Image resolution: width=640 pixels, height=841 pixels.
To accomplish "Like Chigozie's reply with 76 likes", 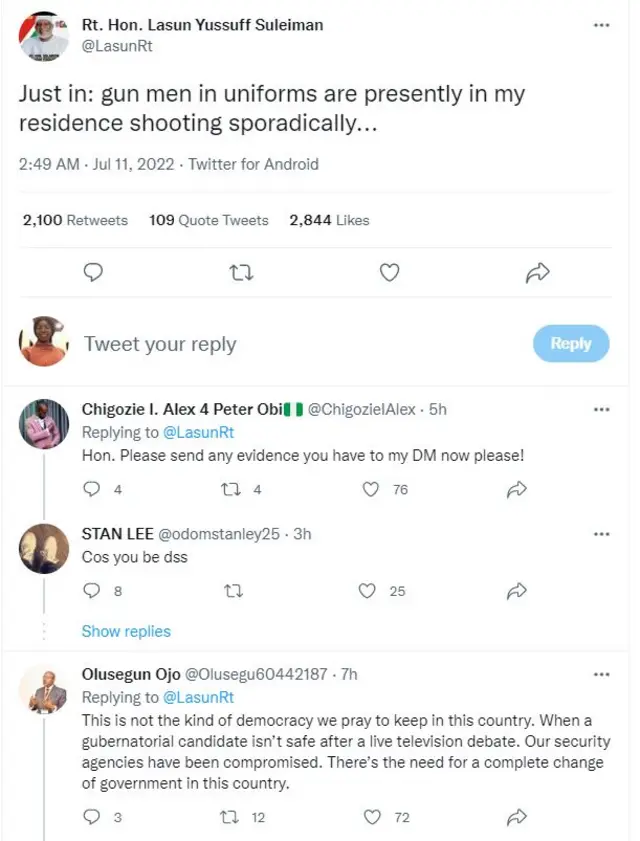I will [x=371, y=490].
